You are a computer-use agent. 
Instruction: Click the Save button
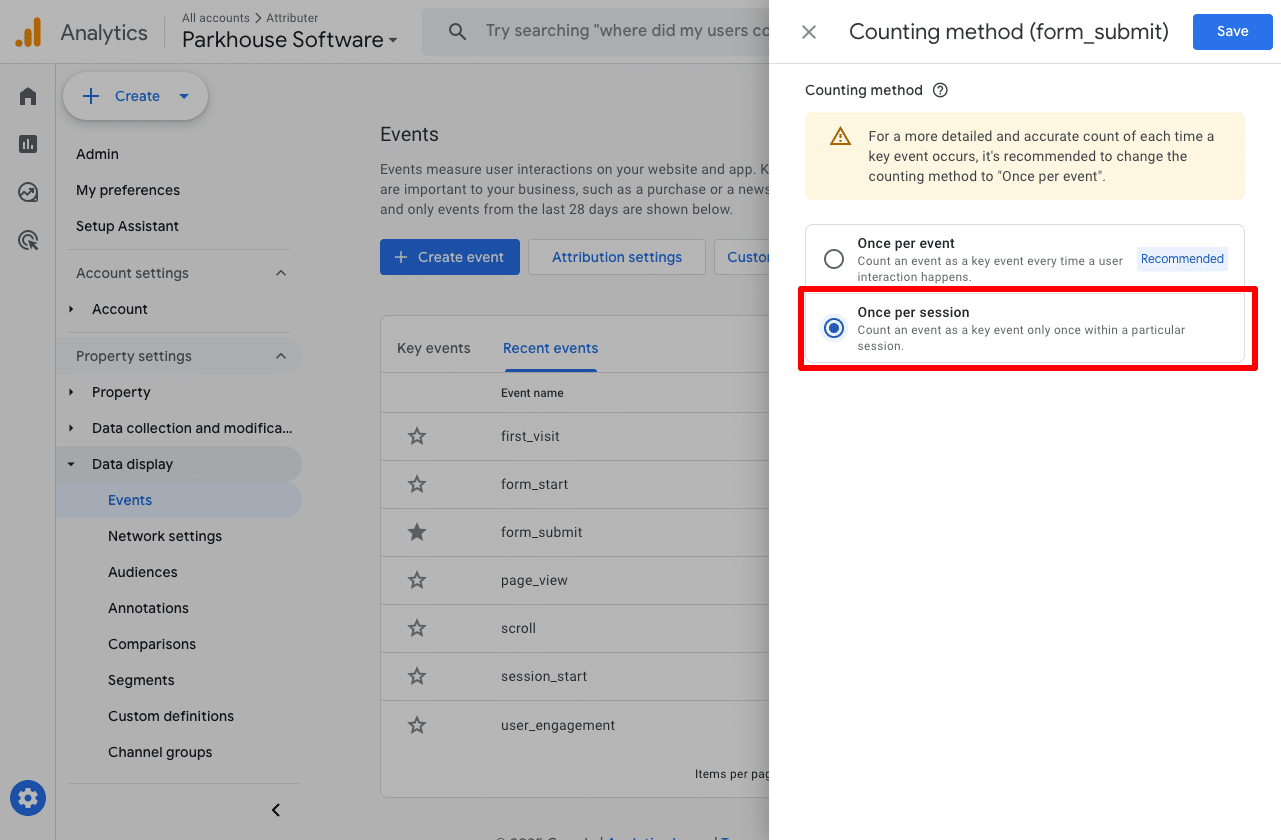[x=1232, y=31]
